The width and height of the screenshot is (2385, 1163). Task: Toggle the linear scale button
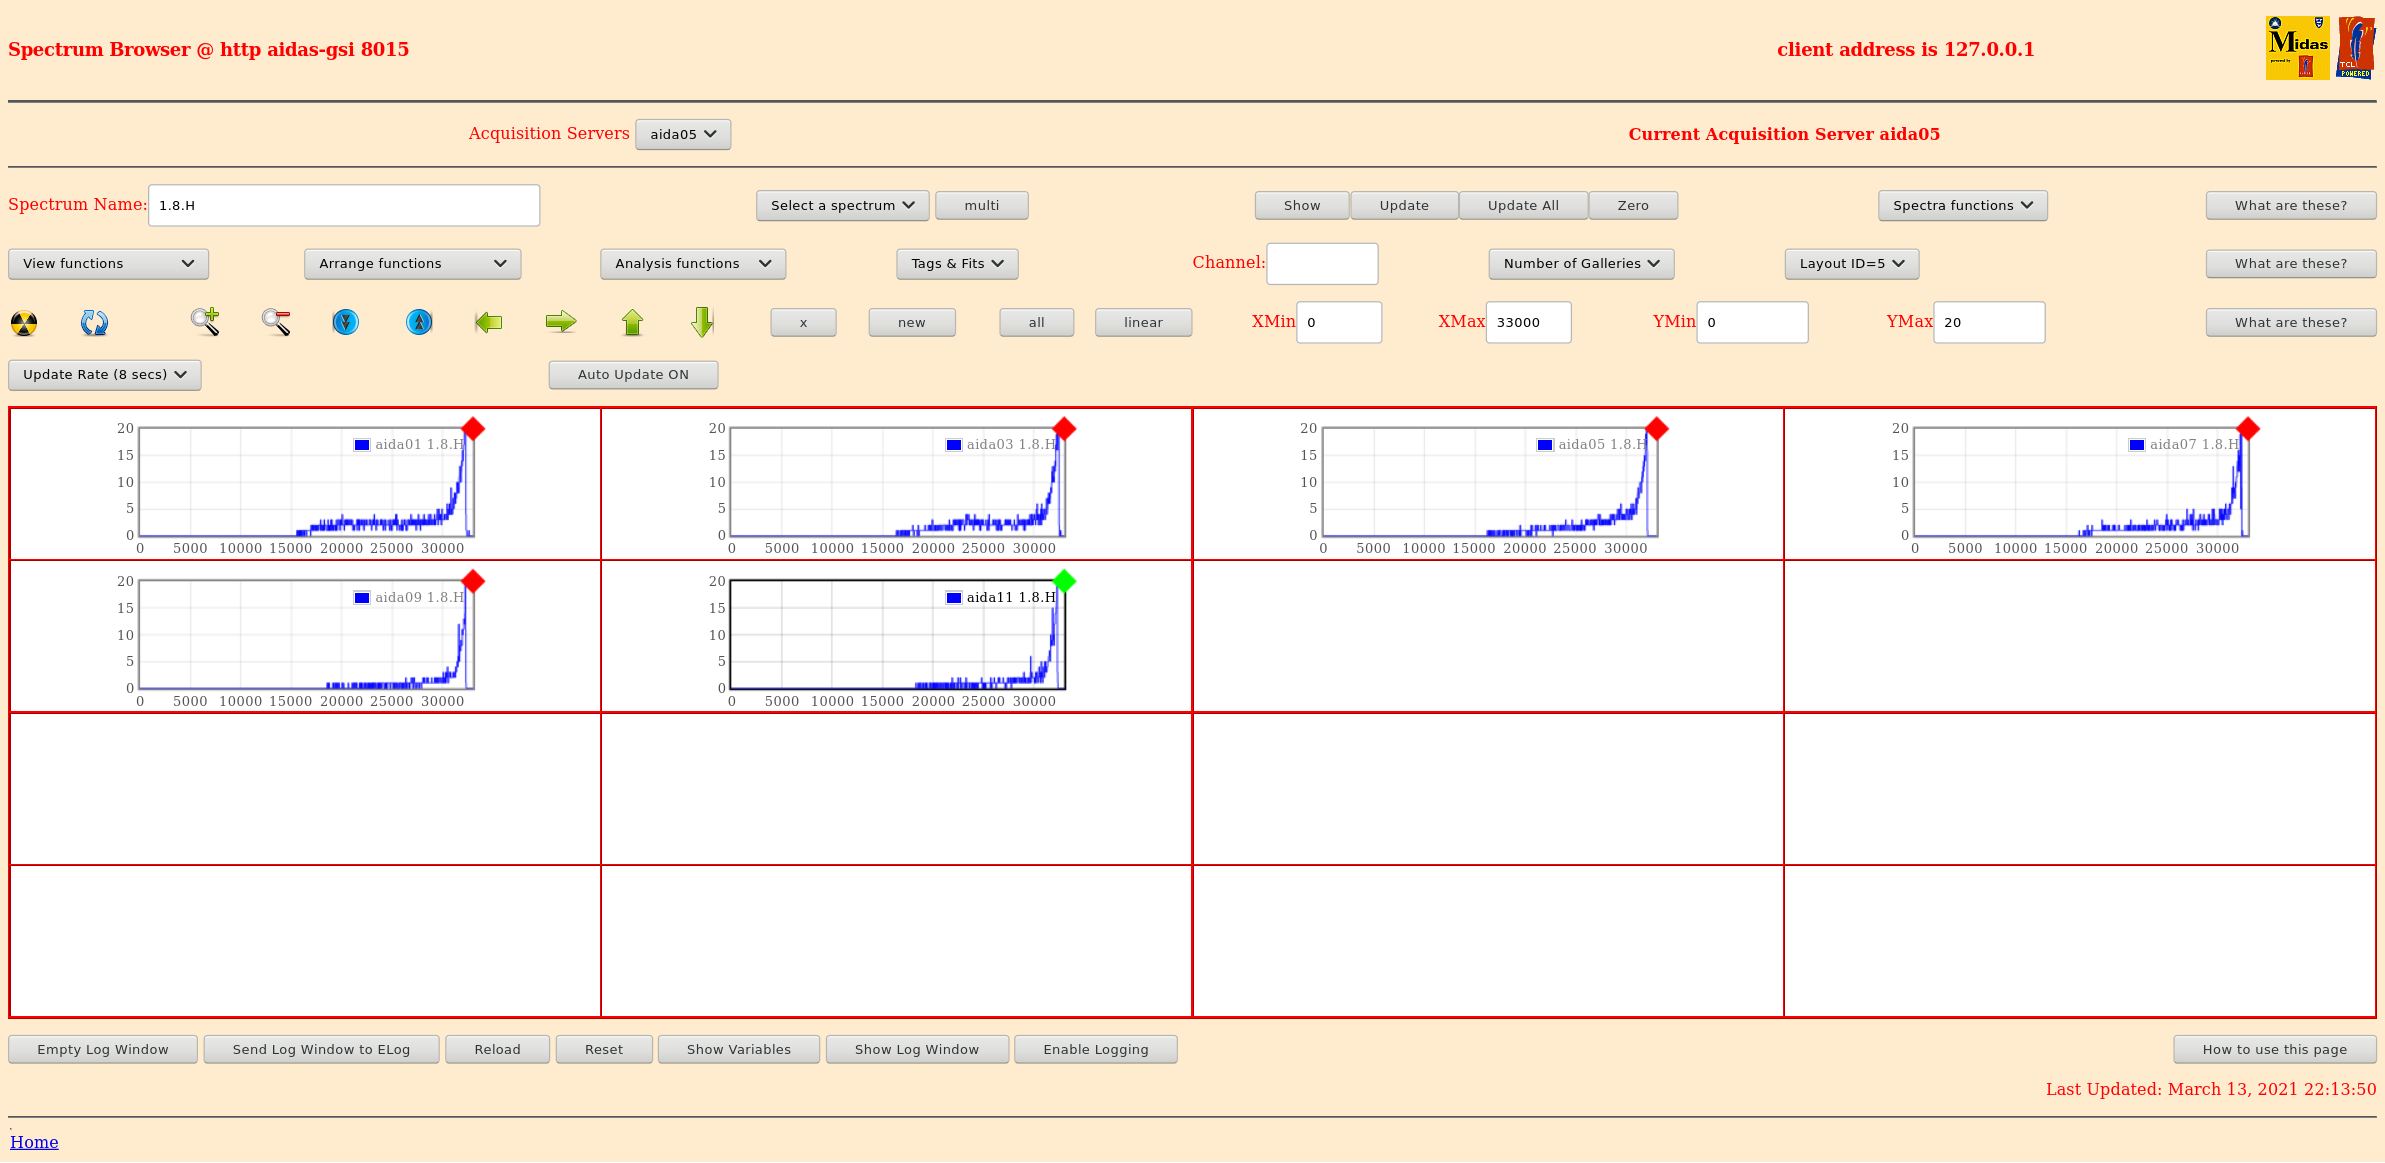click(x=1143, y=323)
